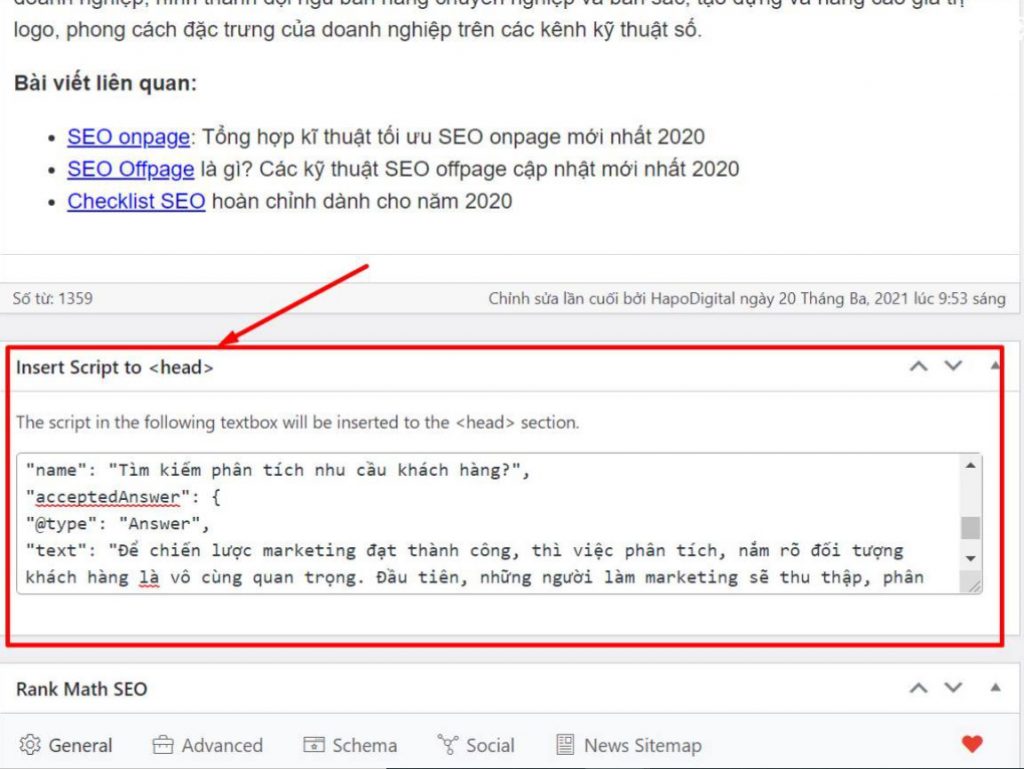1024x769 pixels.
Task: Click the textbox resize handle corner
Action: click(973, 586)
